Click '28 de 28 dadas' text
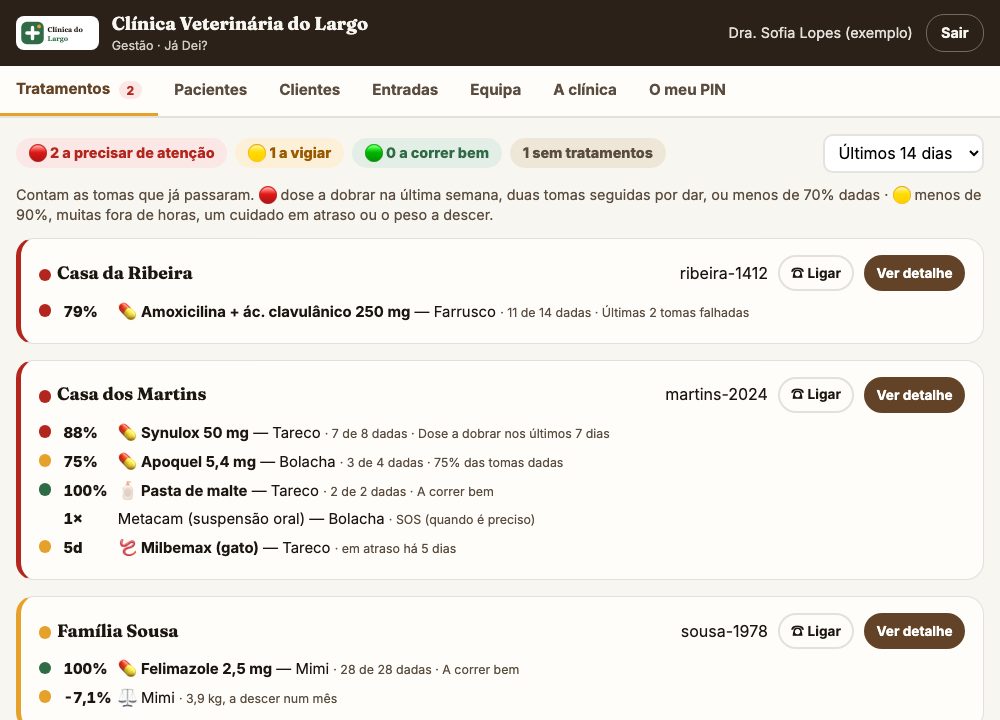Image resolution: width=1000 pixels, height=720 pixels. (x=386, y=670)
